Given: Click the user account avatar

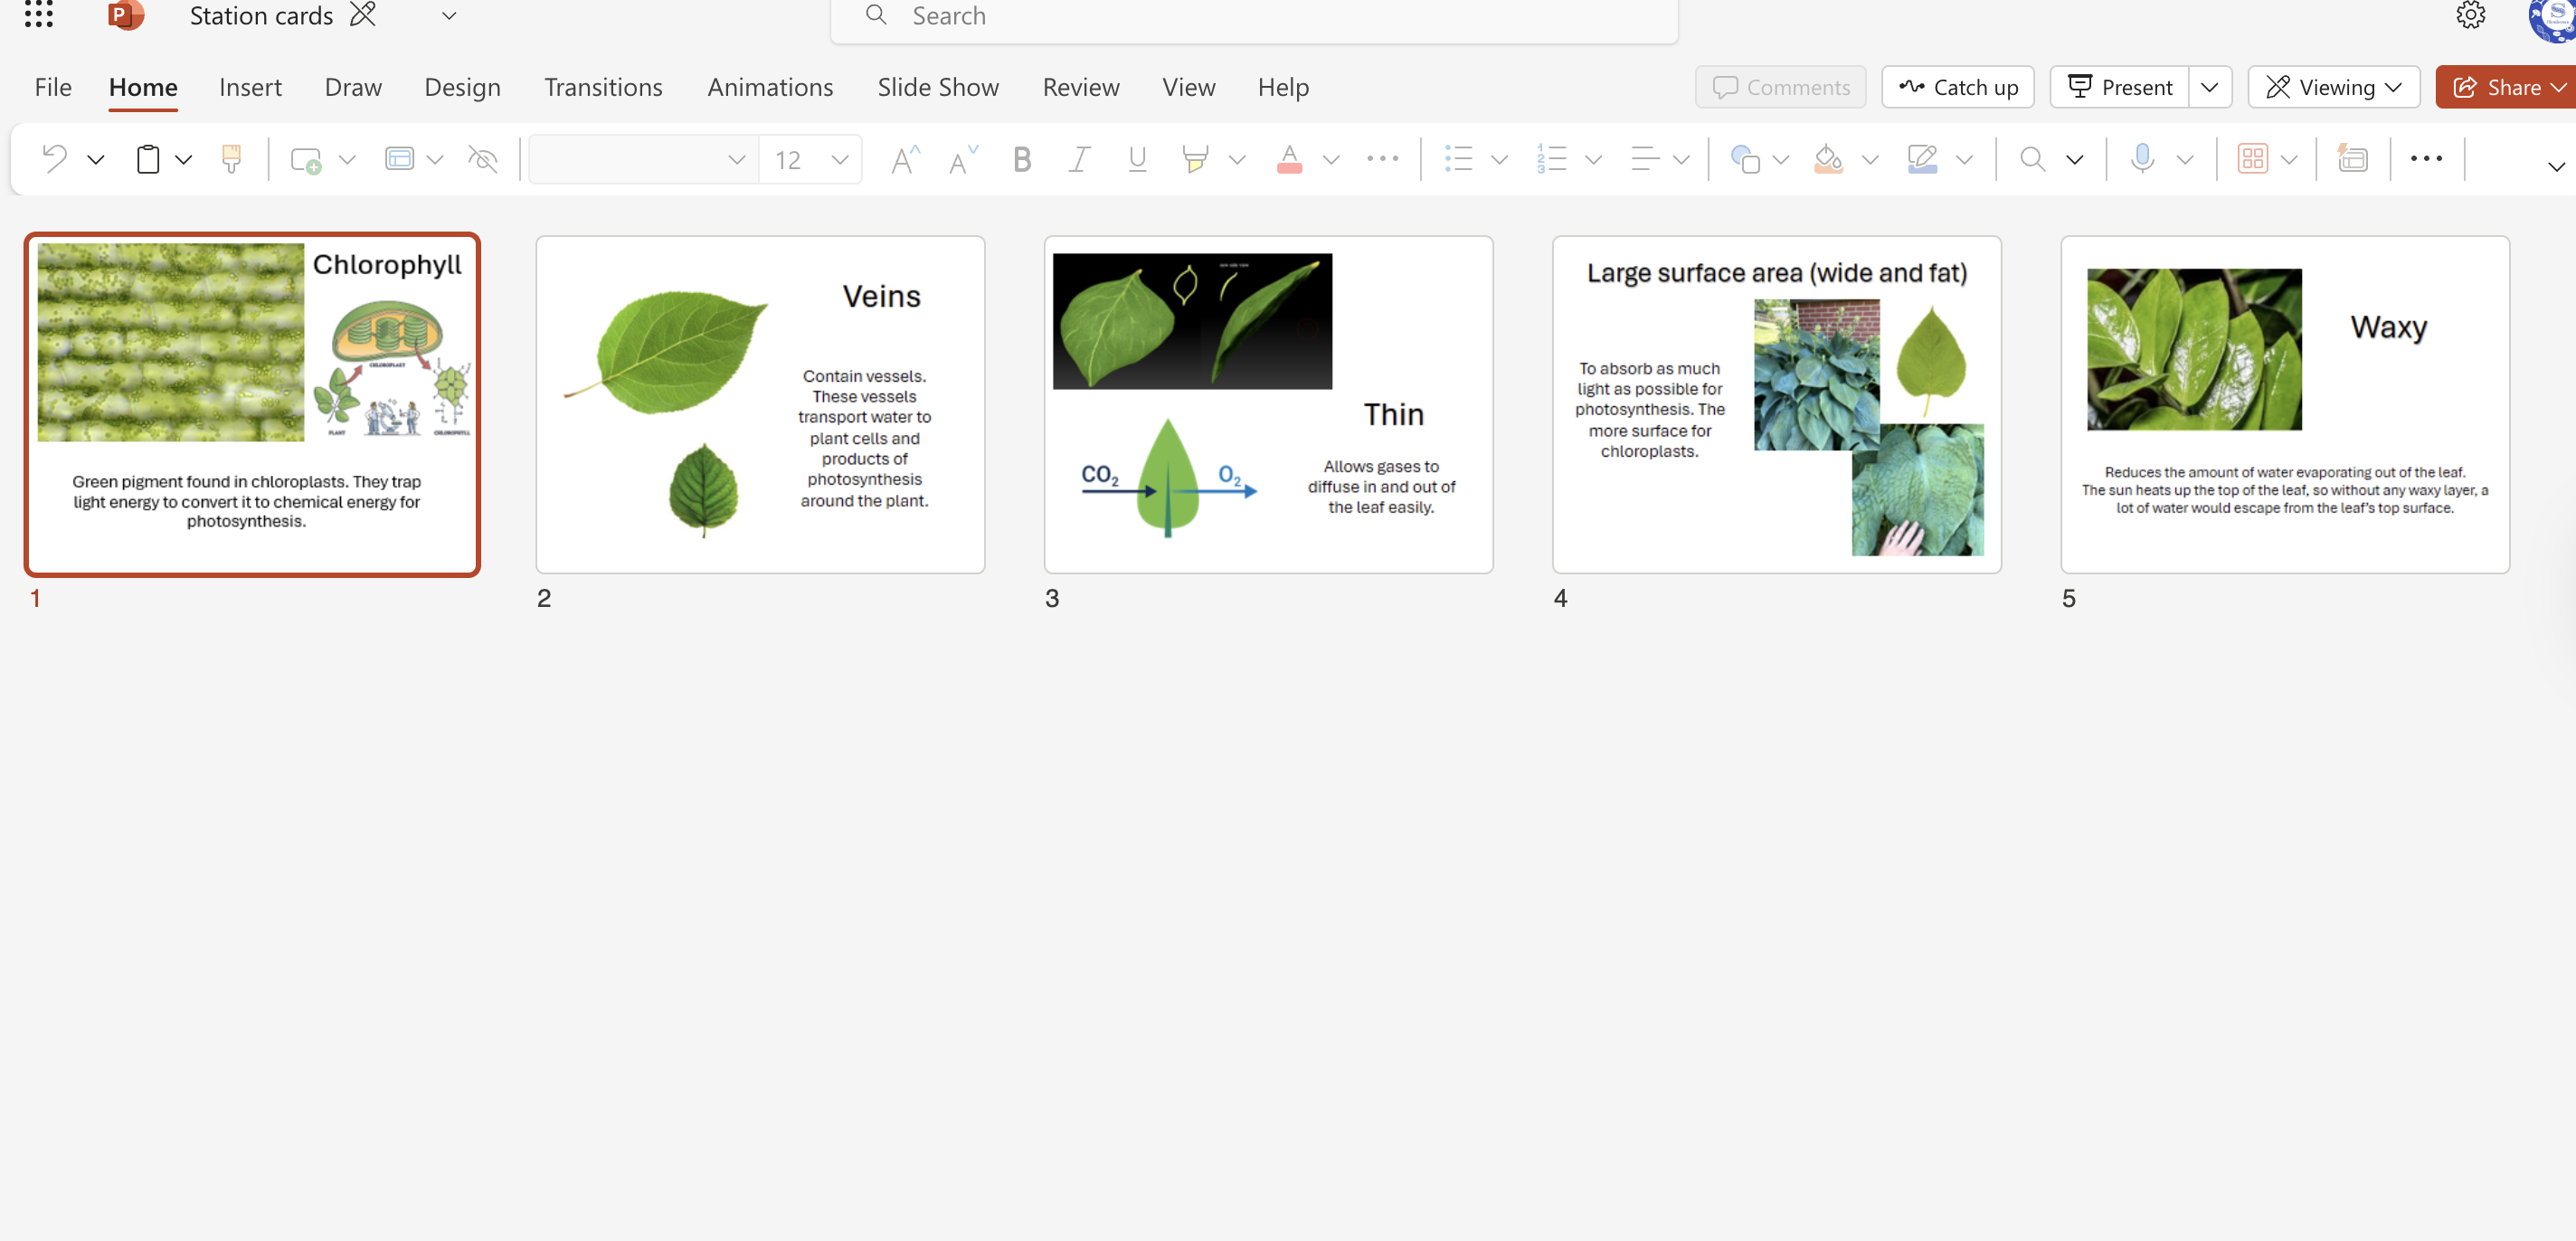Looking at the screenshot, I should pos(2555,18).
